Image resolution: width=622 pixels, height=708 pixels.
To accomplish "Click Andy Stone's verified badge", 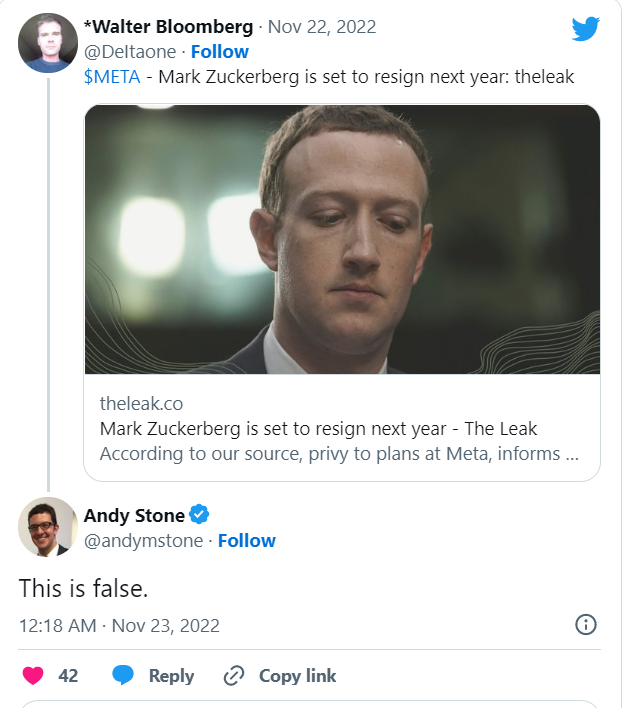I will click(x=199, y=515).
